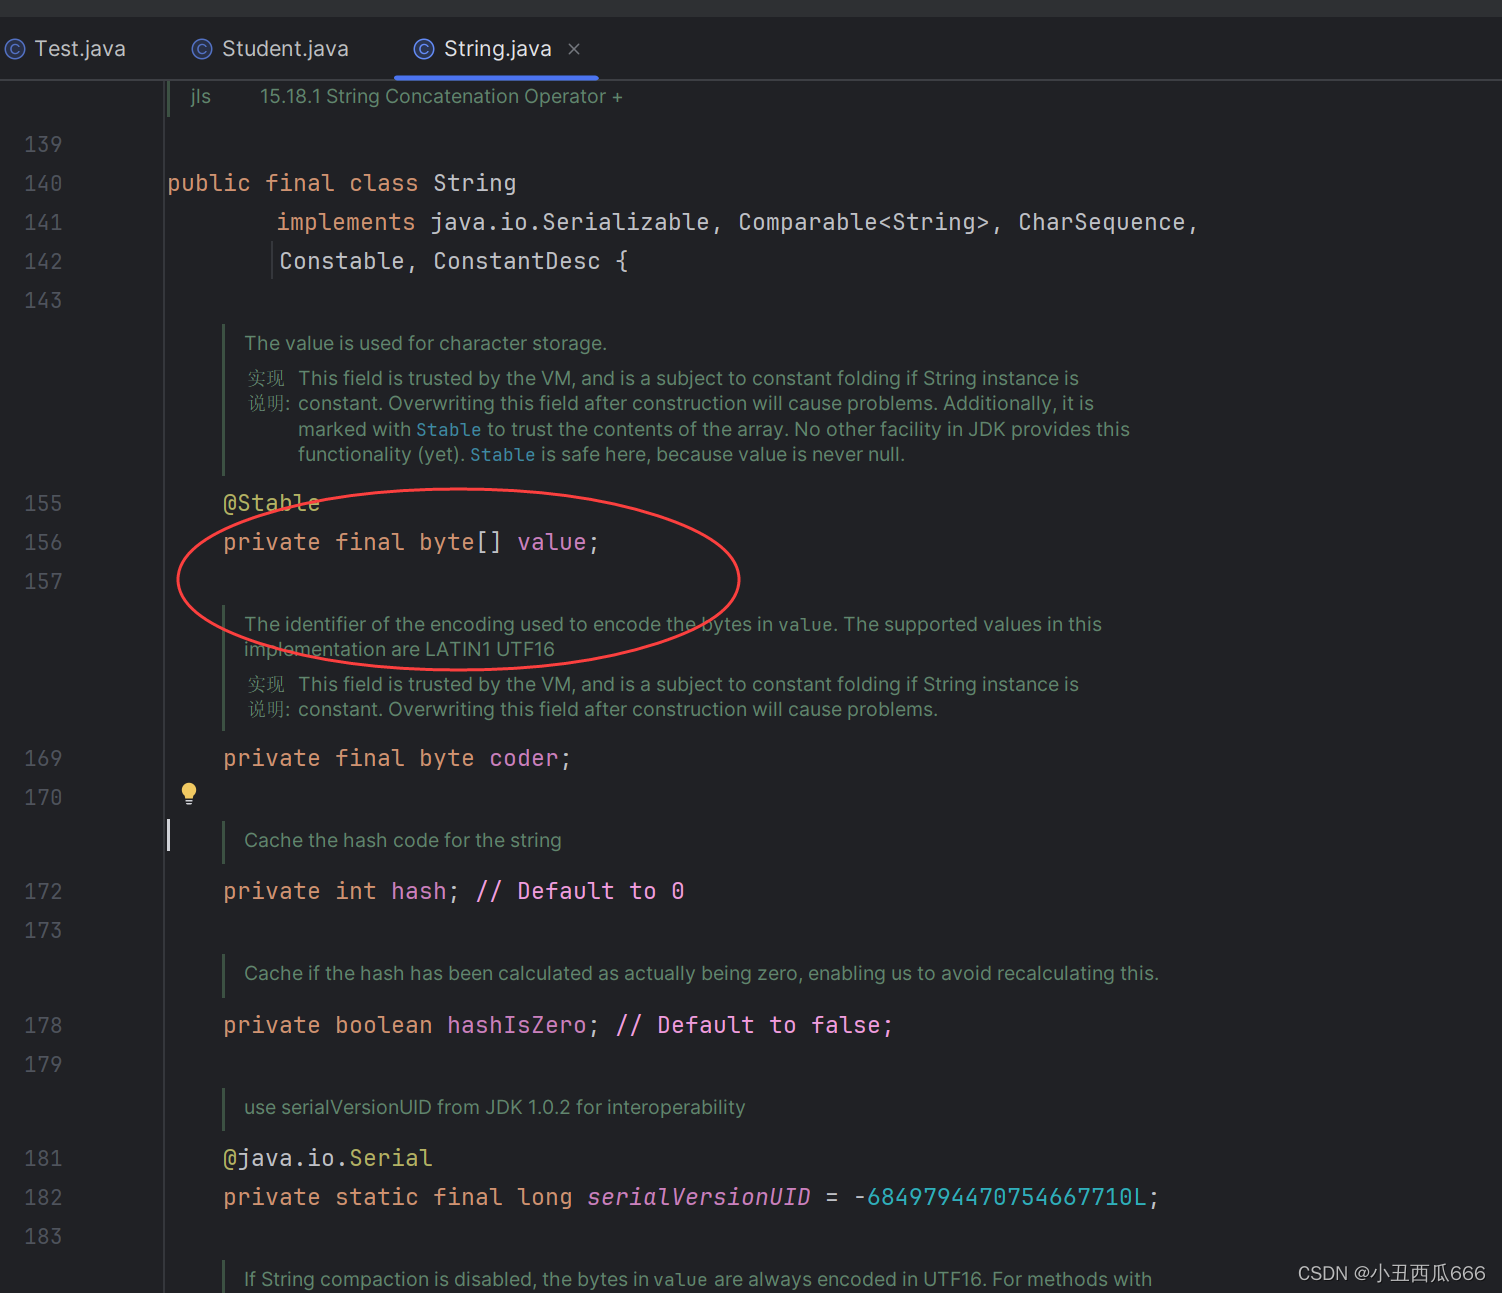Click the 'hashIsZero' field name

point(516,1025)
